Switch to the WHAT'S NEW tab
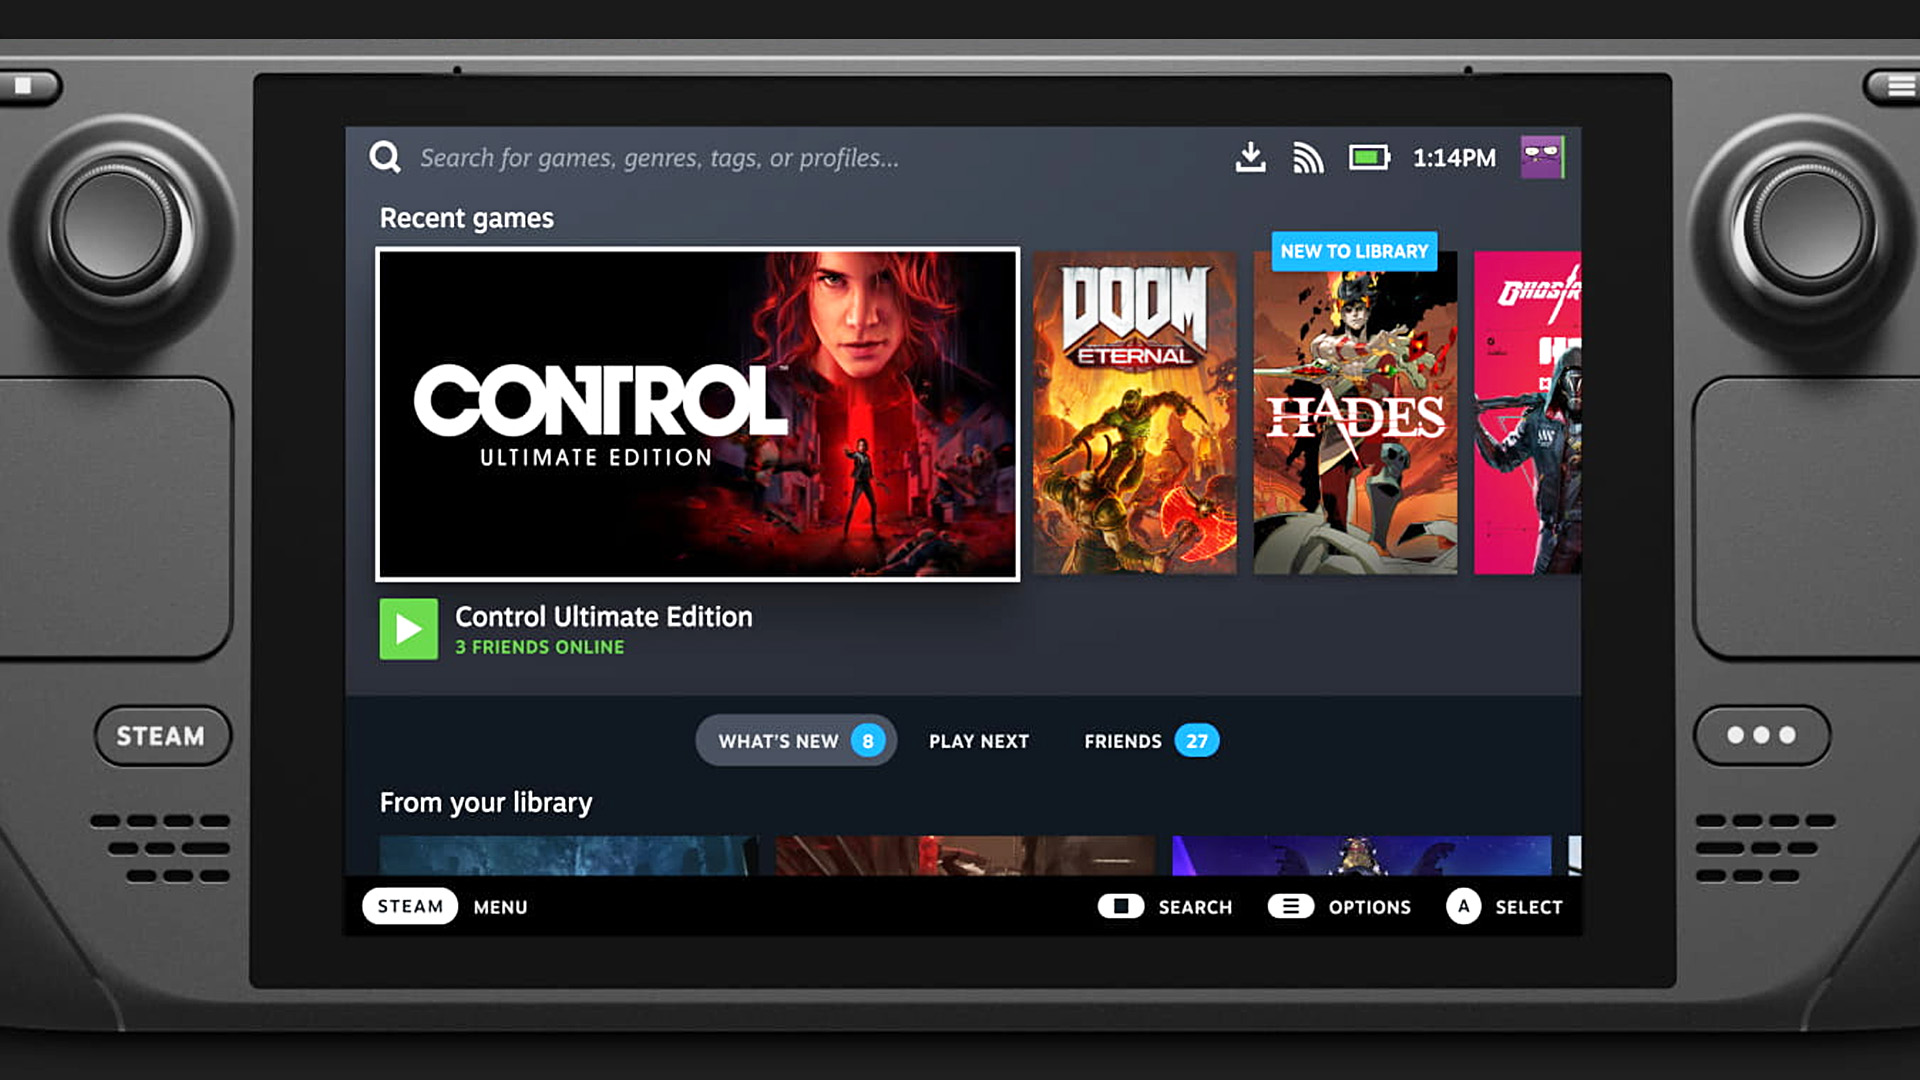1920x1080 pixels. pos(796,741)
